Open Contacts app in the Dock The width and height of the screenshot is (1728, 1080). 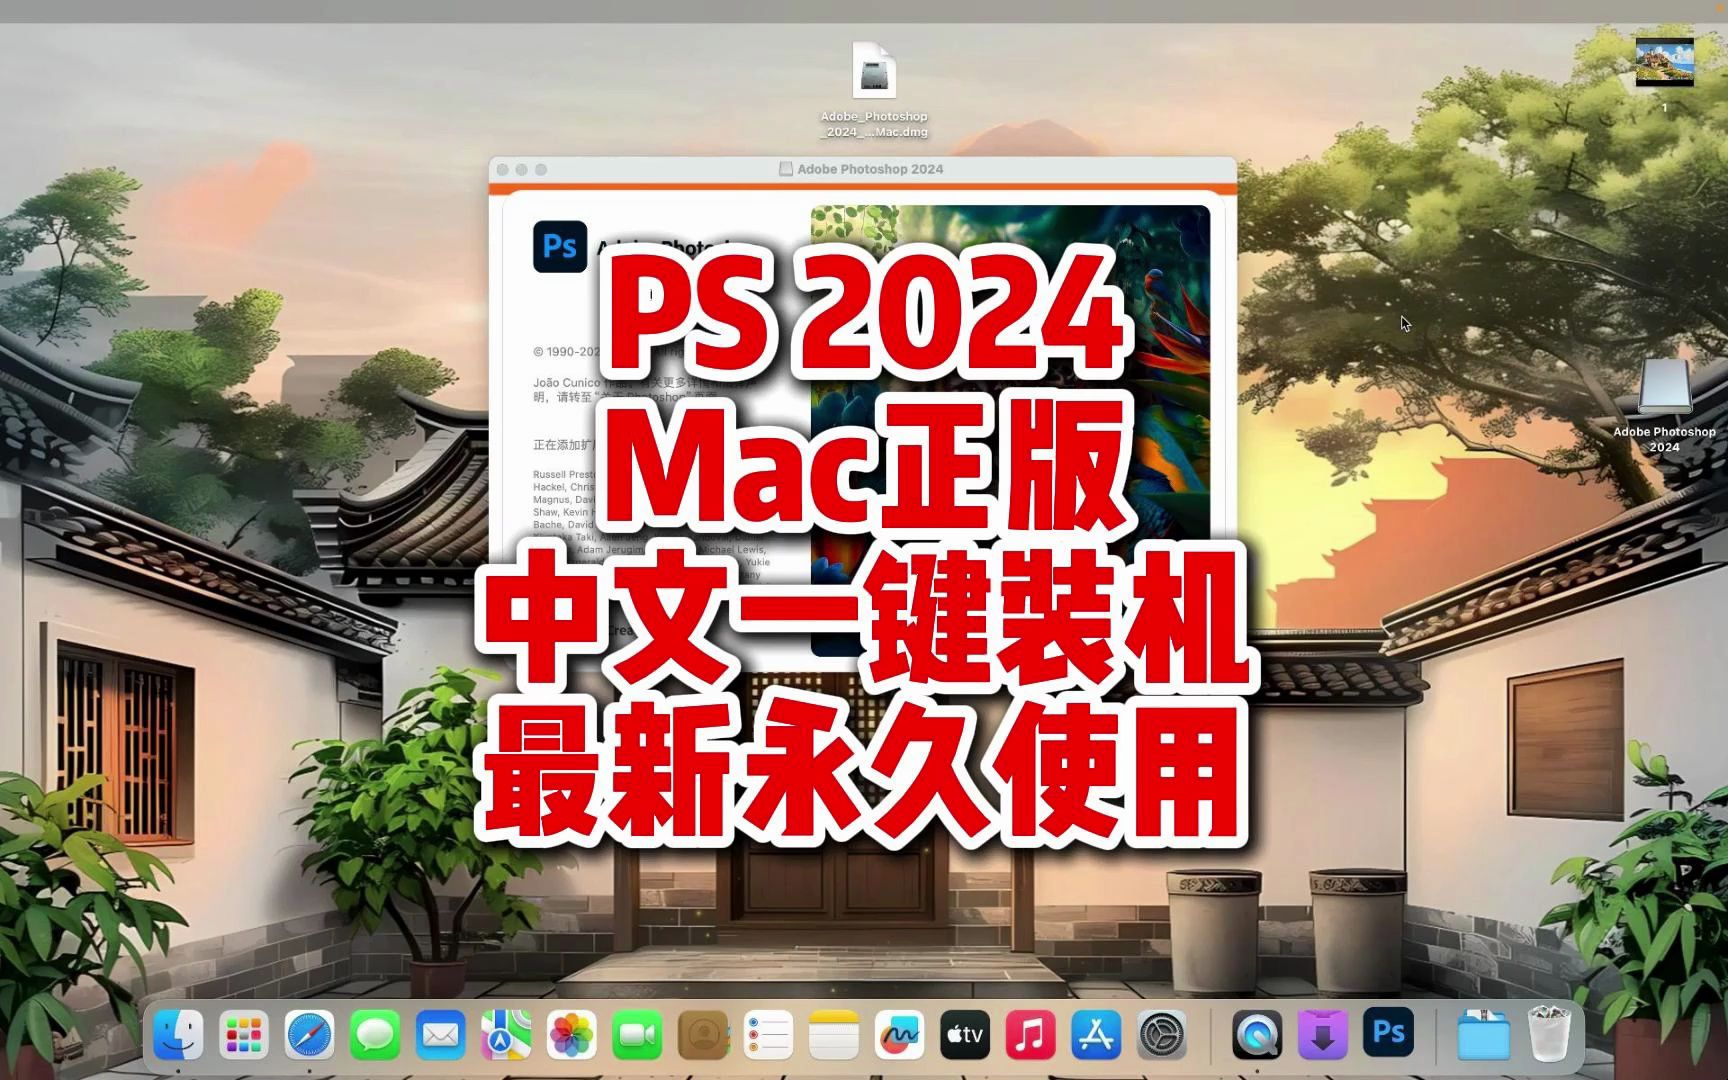click(703, 1035)
